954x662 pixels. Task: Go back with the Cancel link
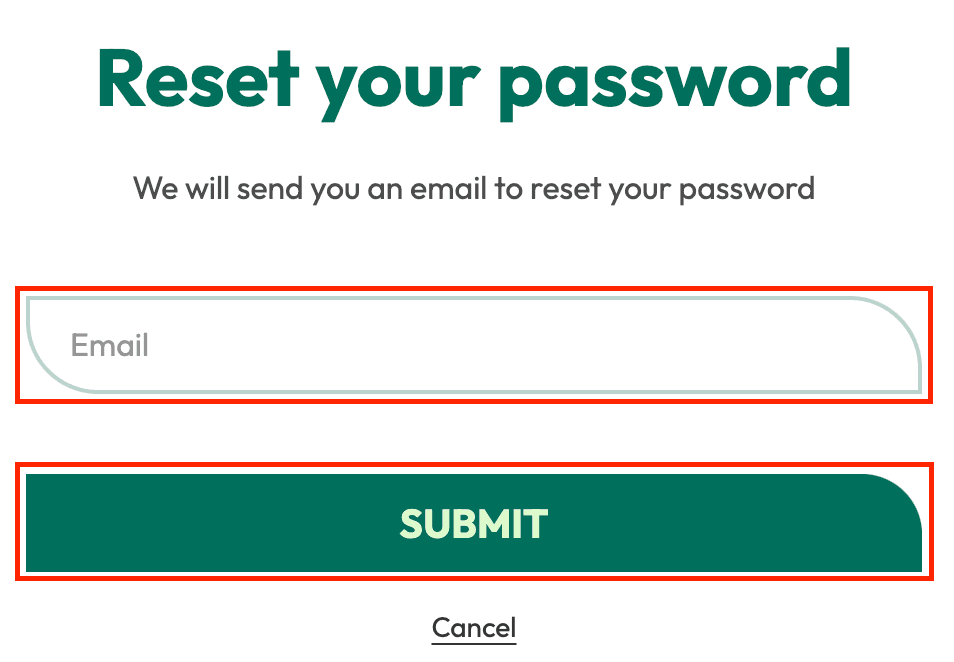pos(474,628)
